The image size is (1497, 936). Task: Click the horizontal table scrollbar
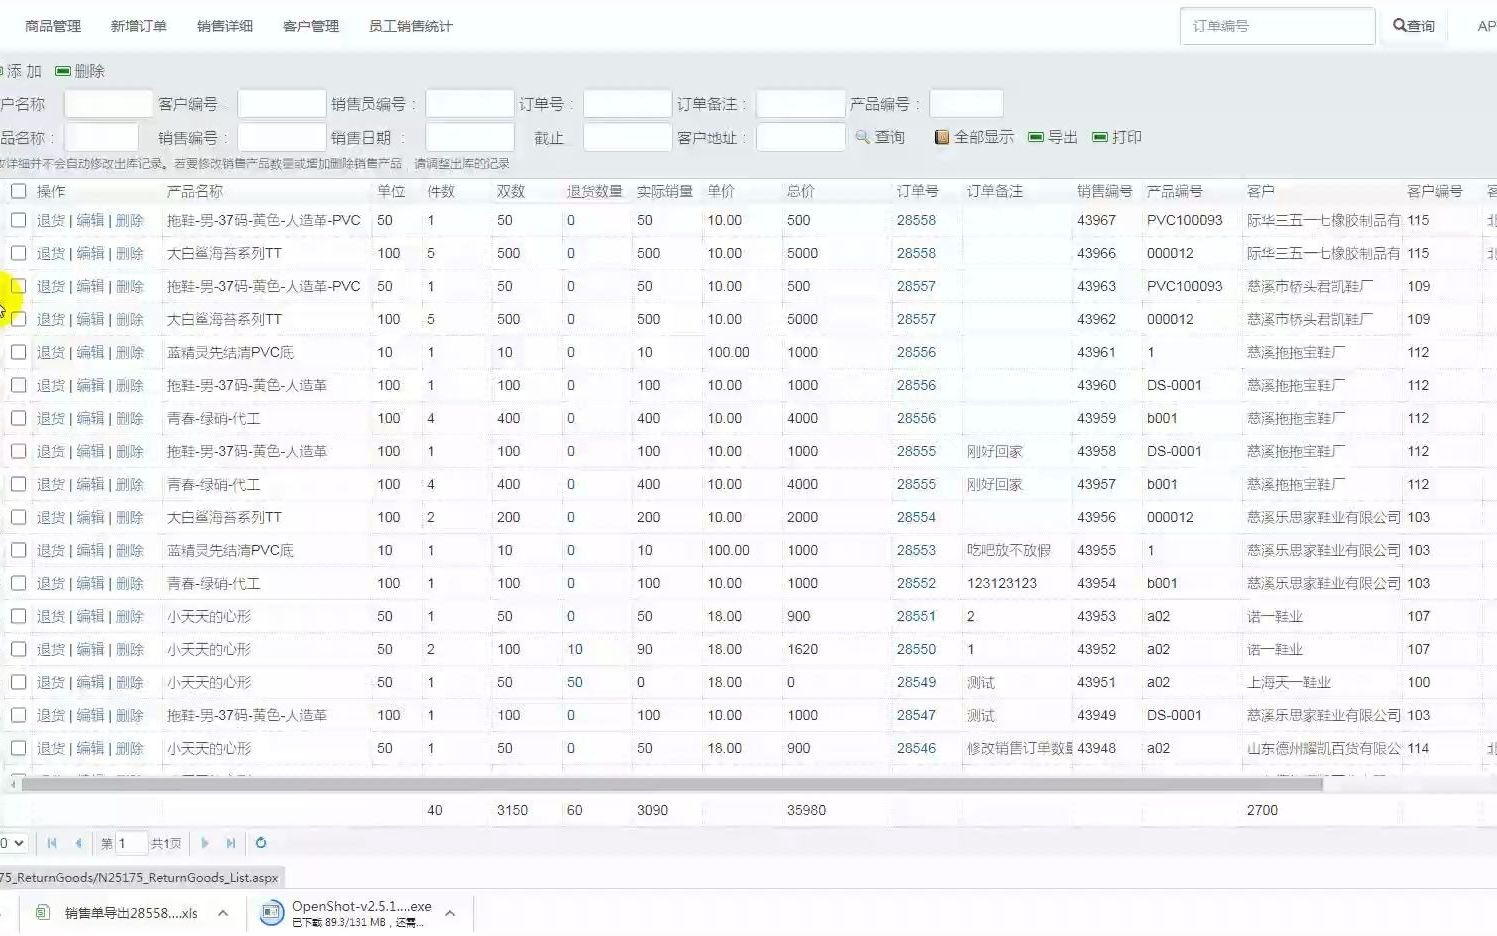pyautogui.click(x=672, y=785)
